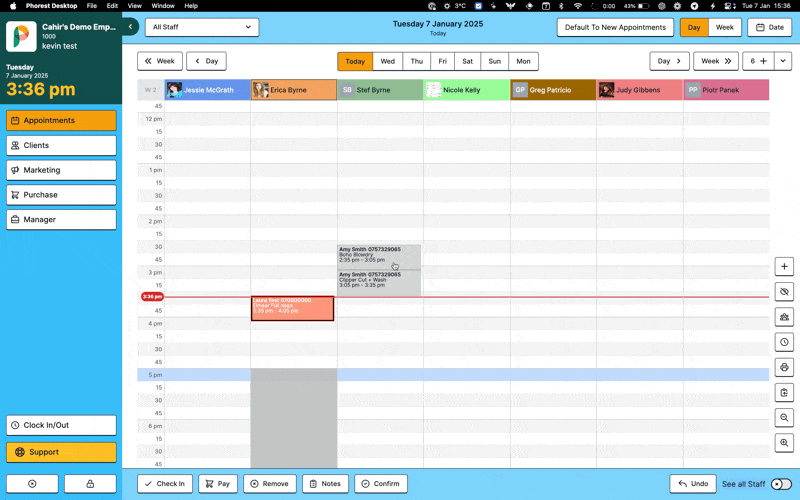Click the clipboard paste icon in right toolbar
800x500 pixels.
[784, 392]
